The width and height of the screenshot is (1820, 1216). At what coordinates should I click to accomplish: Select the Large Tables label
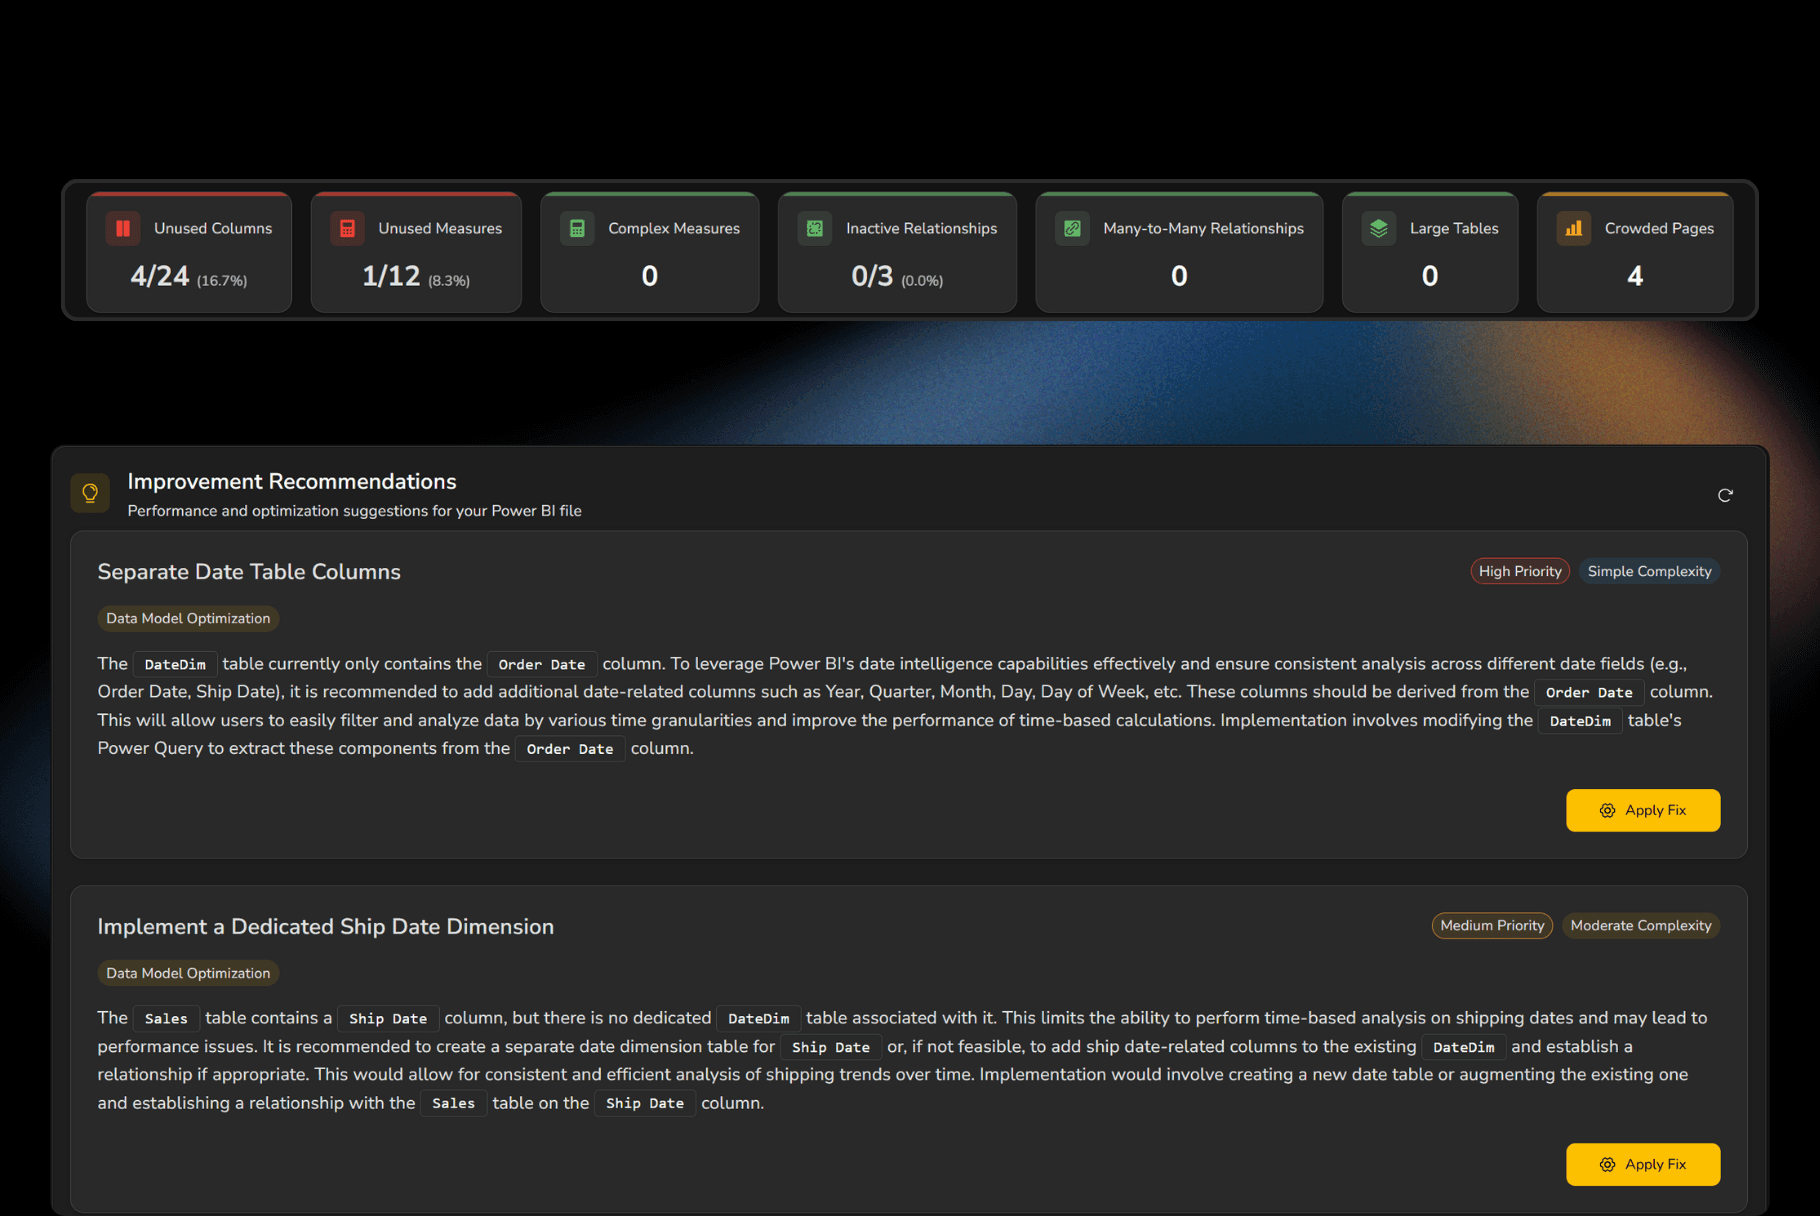[x=1454, y=229]
